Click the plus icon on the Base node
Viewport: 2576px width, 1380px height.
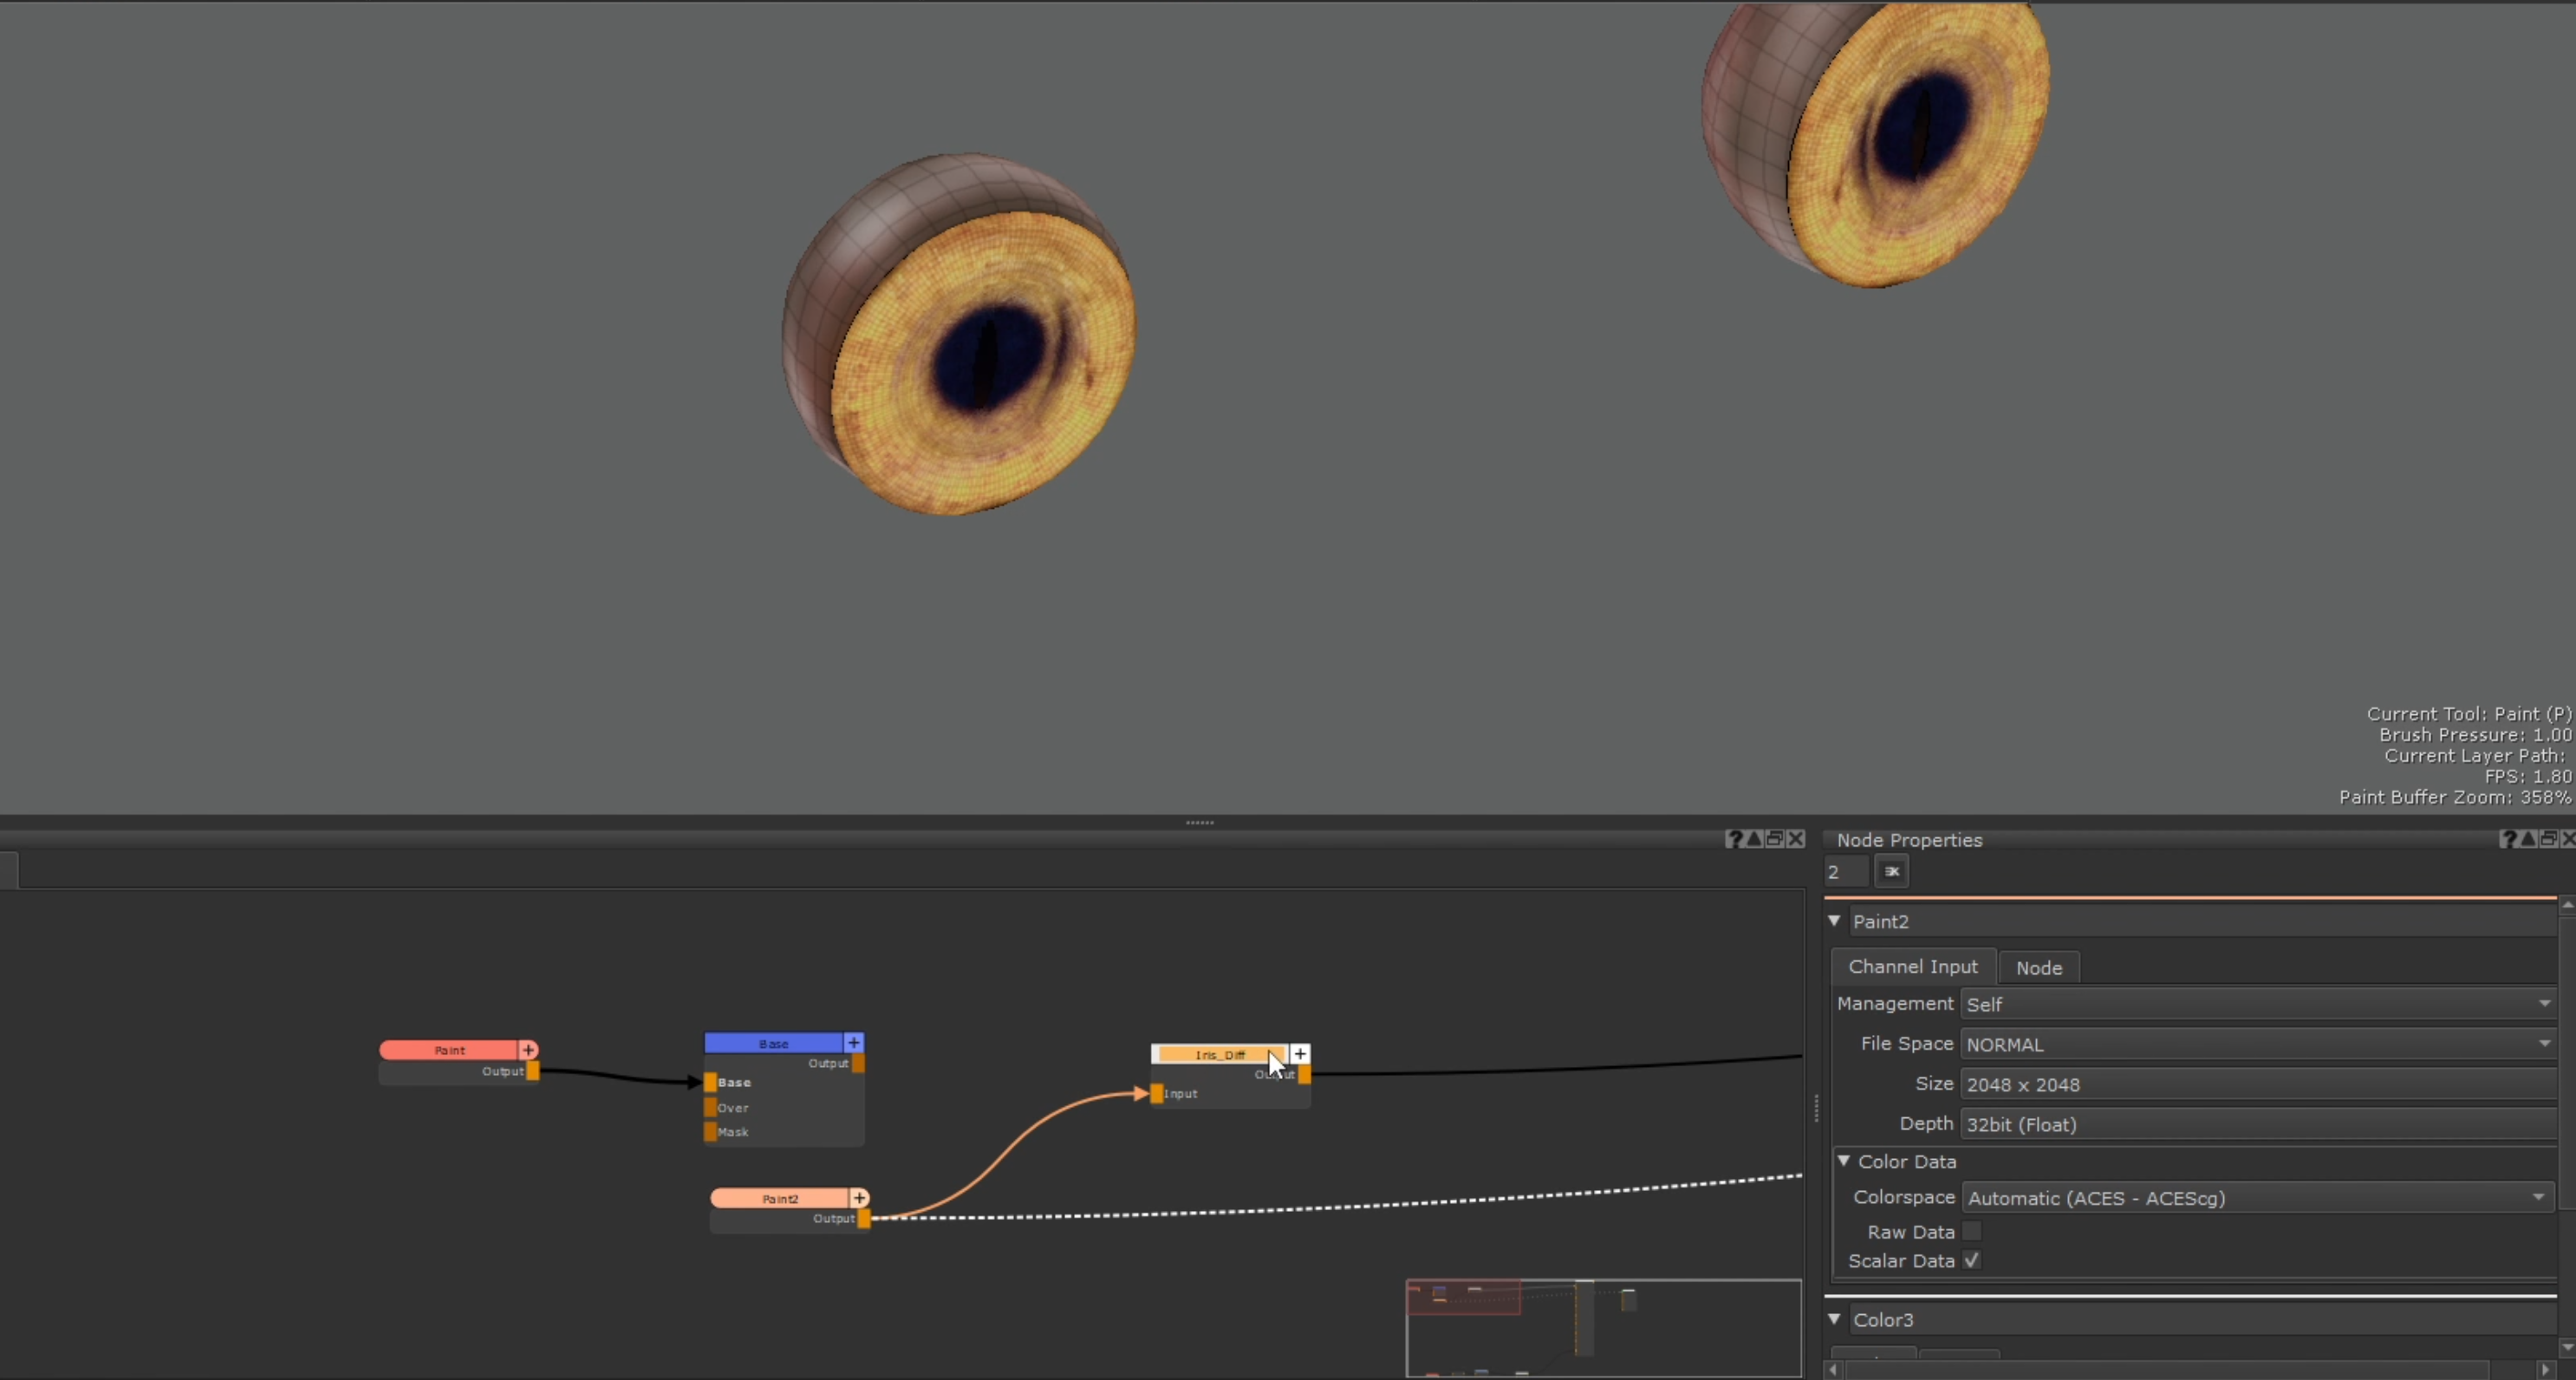pyautogui.click(x=854, y=1043)
